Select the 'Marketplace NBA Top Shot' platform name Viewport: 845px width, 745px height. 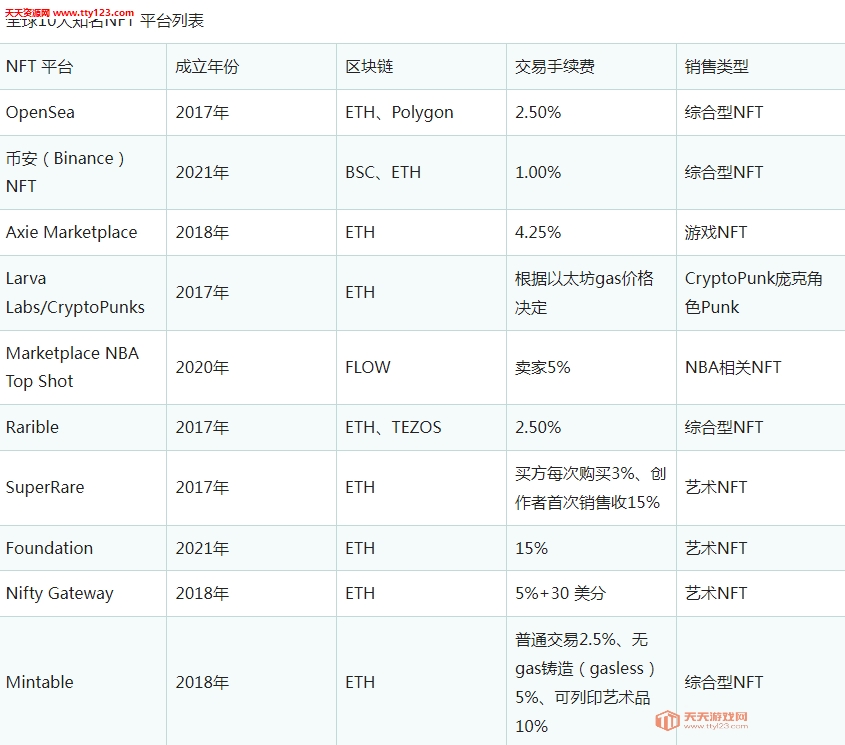(72, 367)
